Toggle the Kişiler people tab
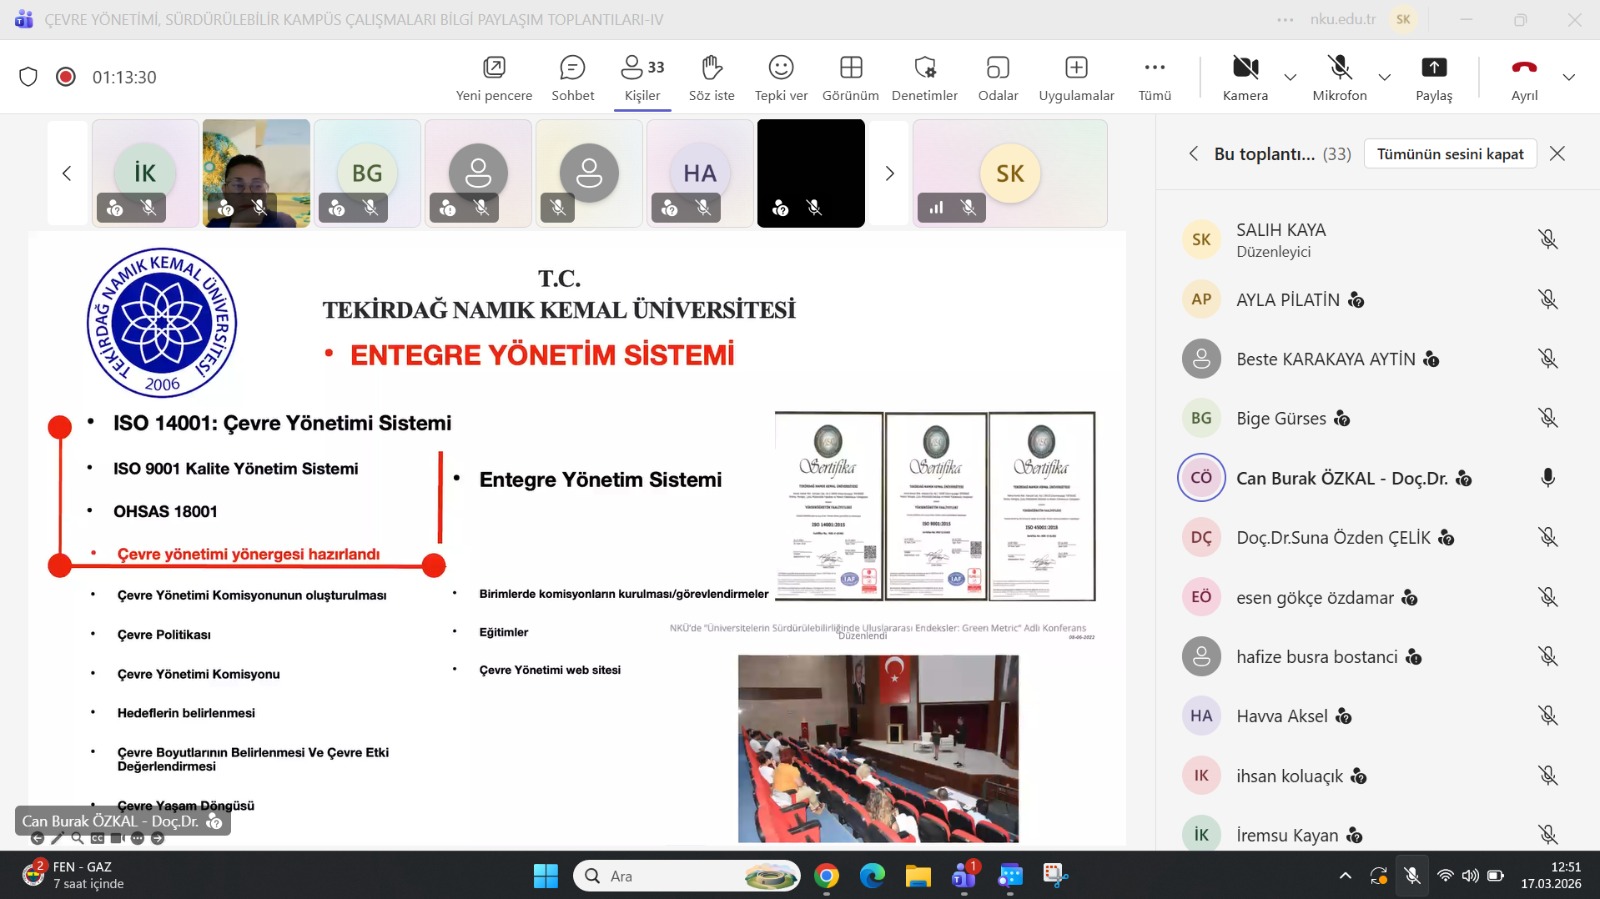The image size is (1600, 899). 642,77
